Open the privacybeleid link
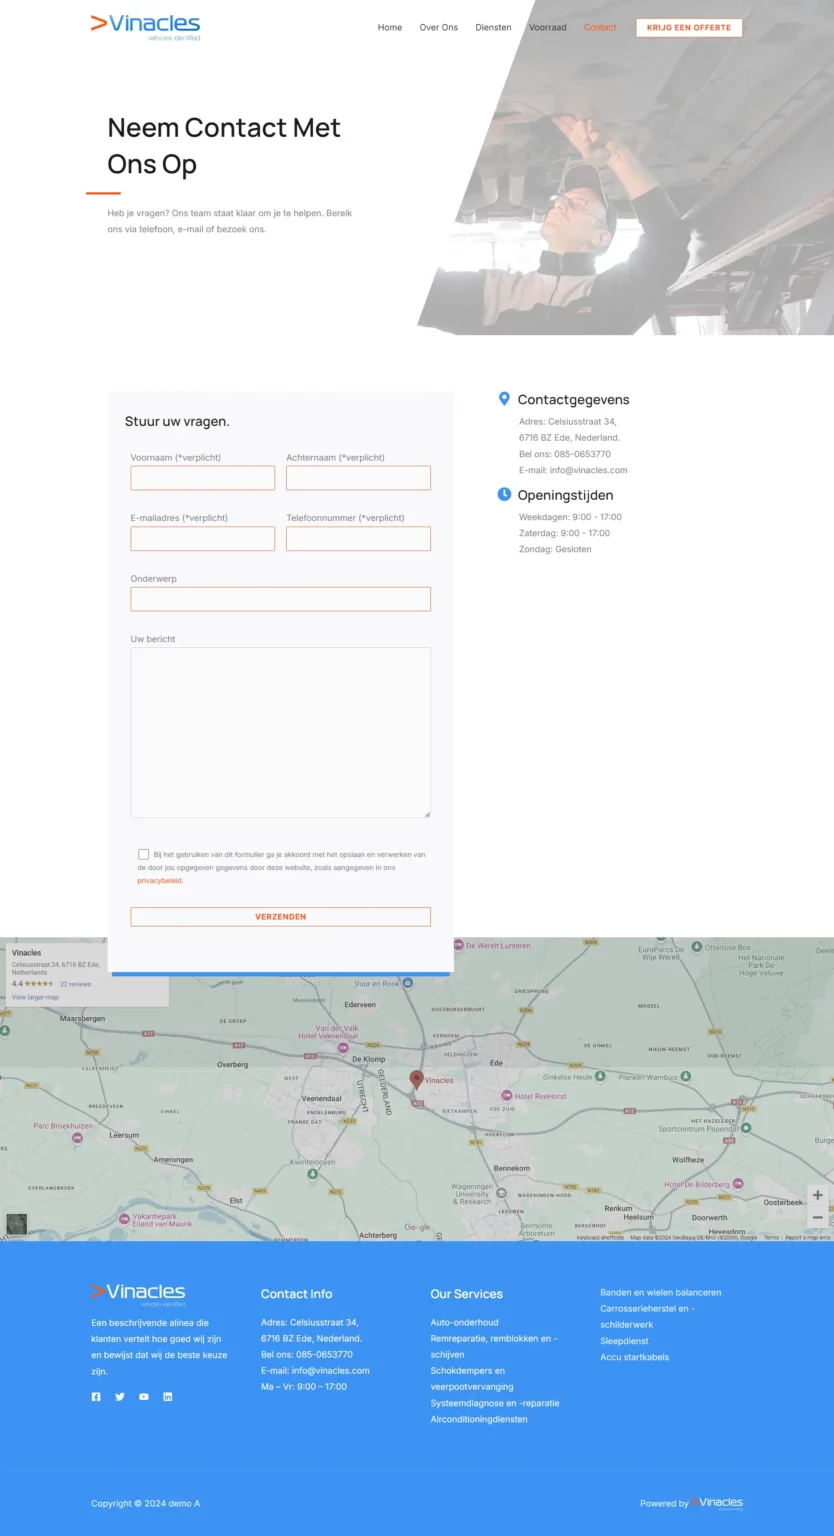This screenshot has width=834, height=1536. (x=160, y=881)
